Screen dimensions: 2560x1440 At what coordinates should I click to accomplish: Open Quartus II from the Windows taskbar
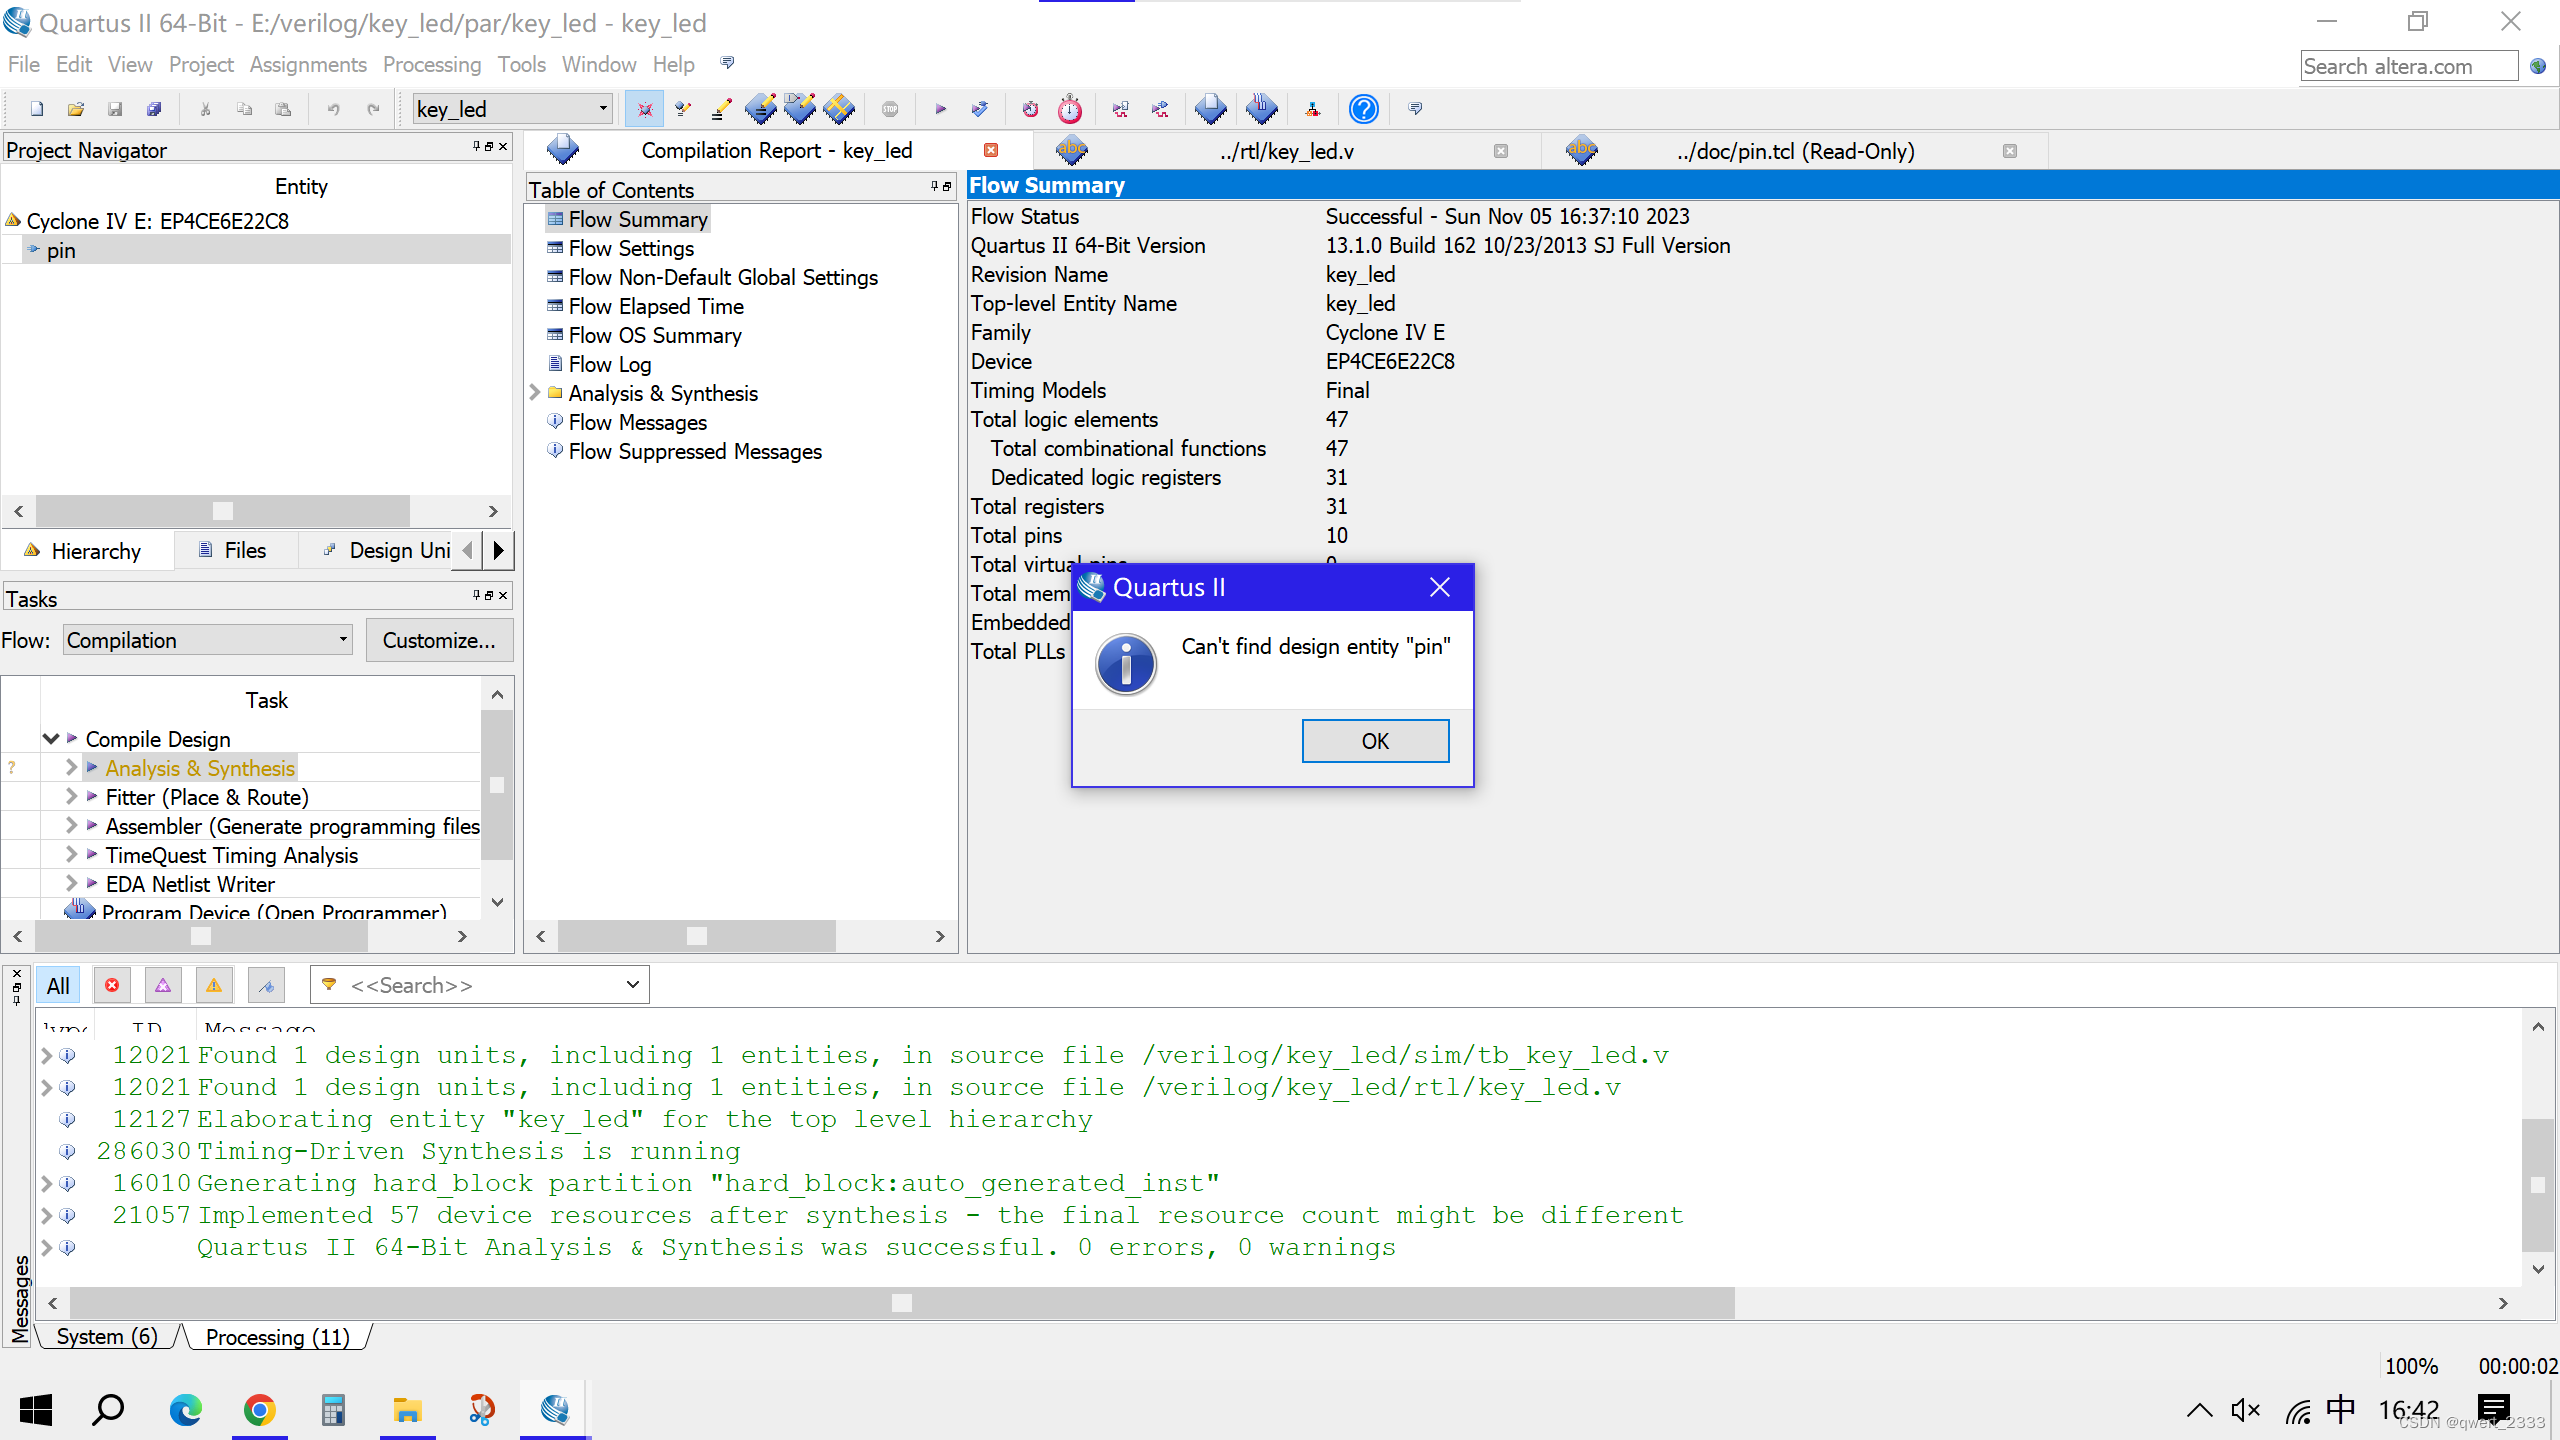554,1410
